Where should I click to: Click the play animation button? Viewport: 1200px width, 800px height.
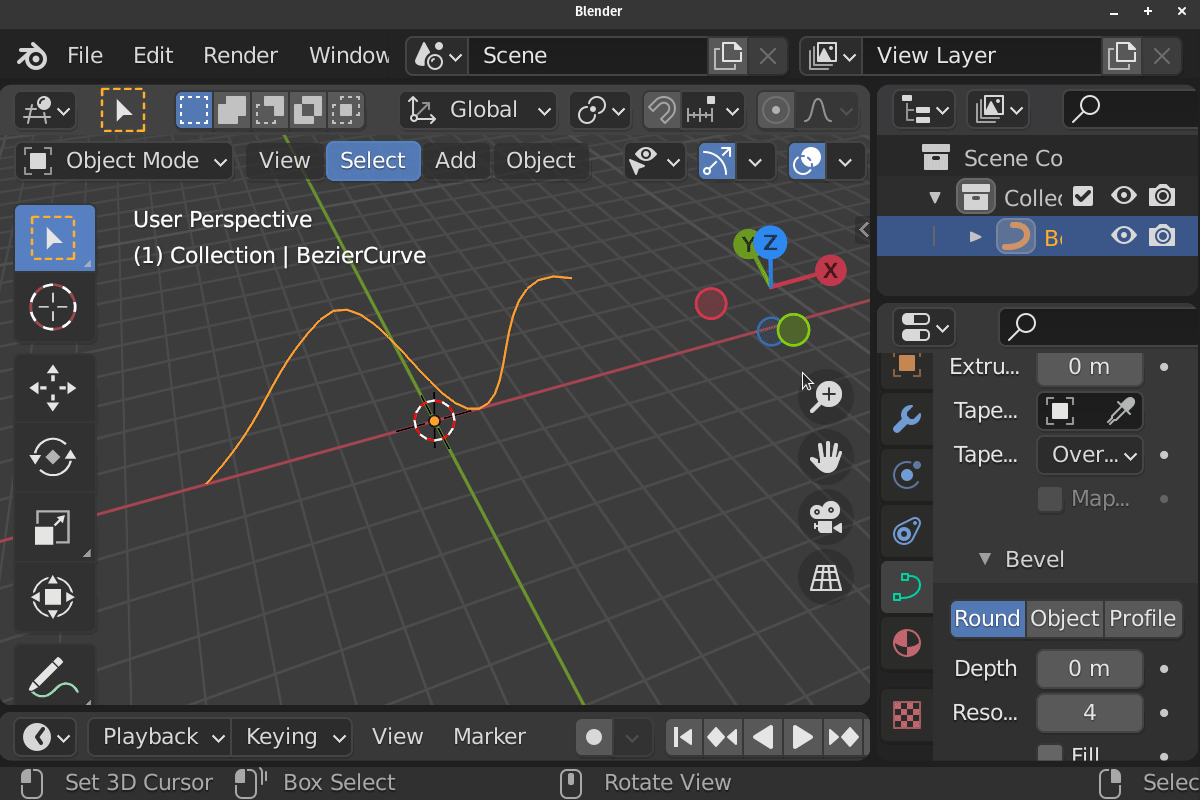click(803, 738)
